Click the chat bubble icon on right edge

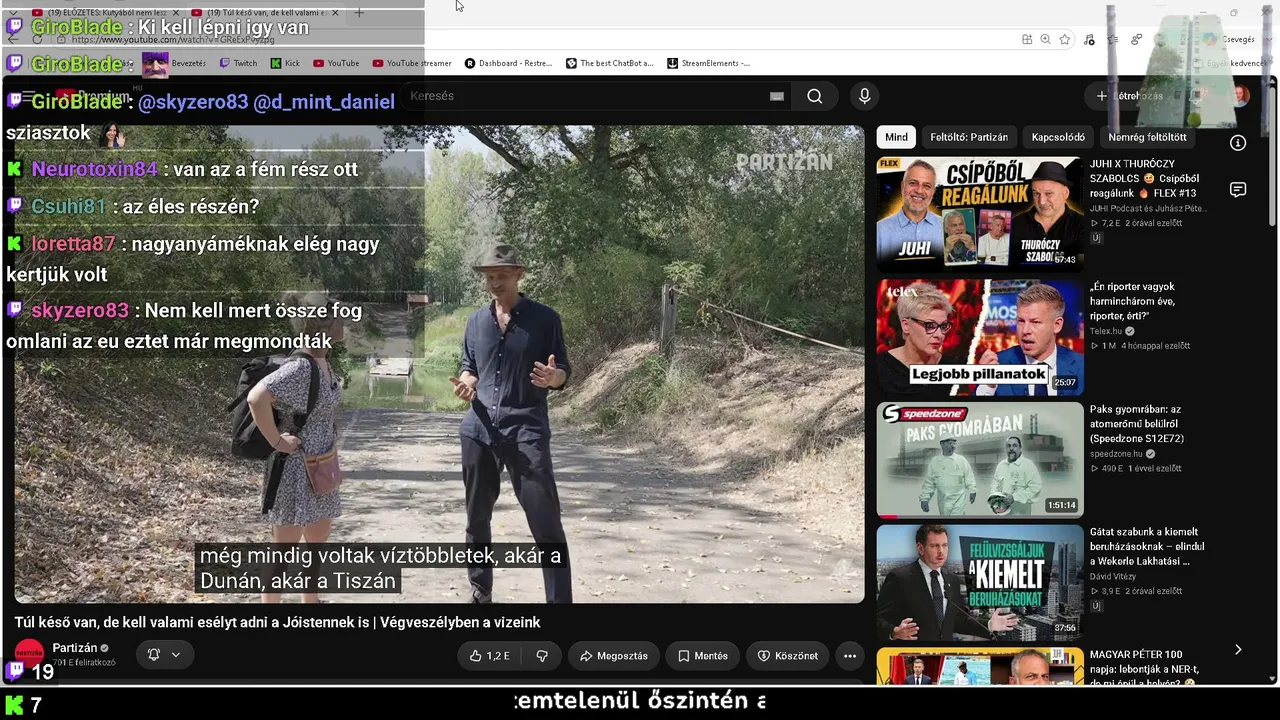[1238, 190]
